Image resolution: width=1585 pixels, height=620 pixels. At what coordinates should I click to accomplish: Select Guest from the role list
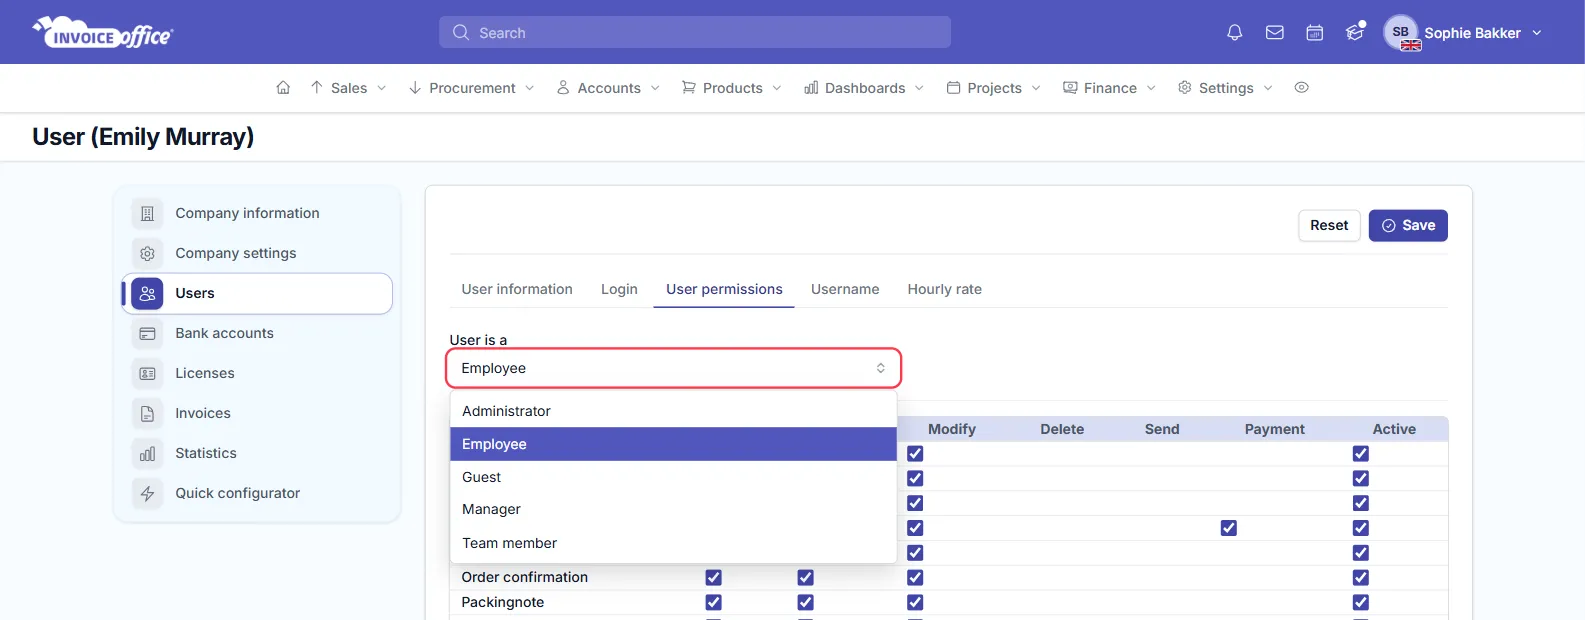673,477
